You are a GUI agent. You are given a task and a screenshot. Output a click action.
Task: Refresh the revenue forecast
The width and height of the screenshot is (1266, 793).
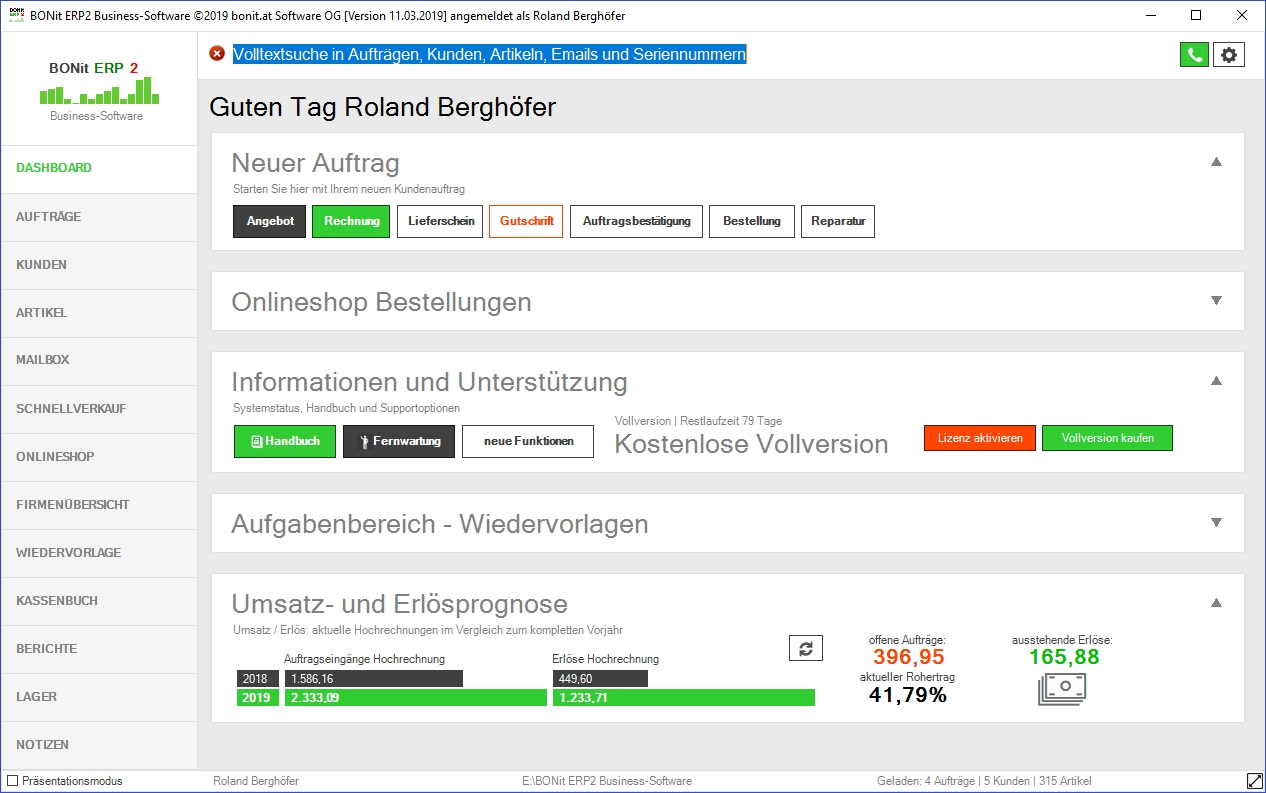point(805,648)
